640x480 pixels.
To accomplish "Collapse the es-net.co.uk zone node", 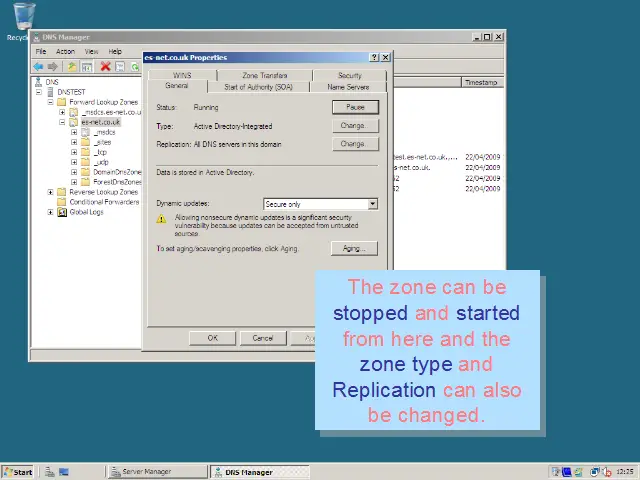I will pyautogui.click(x=62, y=122).
